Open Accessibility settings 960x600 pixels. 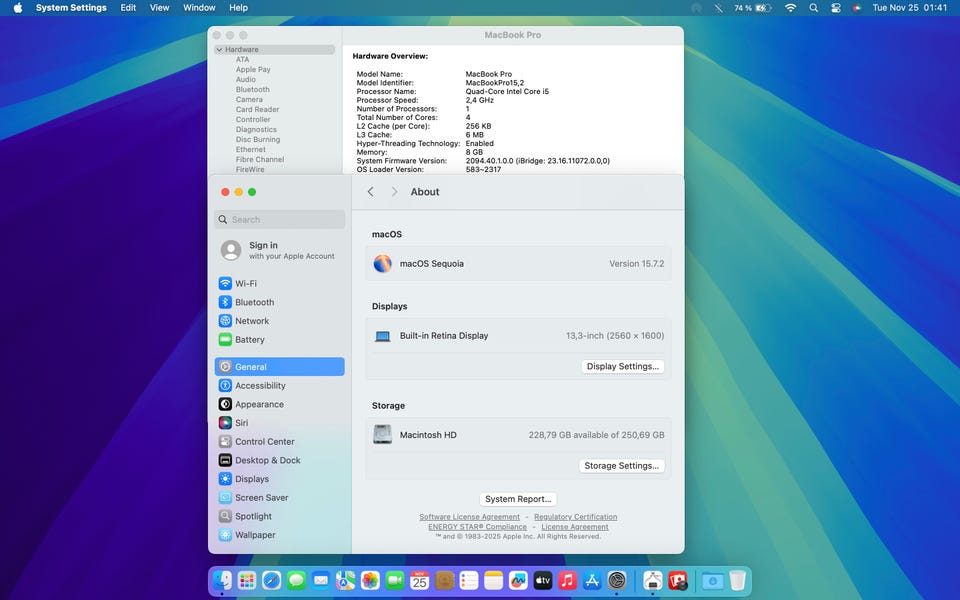pyautogui.click(x=260, y=386)
